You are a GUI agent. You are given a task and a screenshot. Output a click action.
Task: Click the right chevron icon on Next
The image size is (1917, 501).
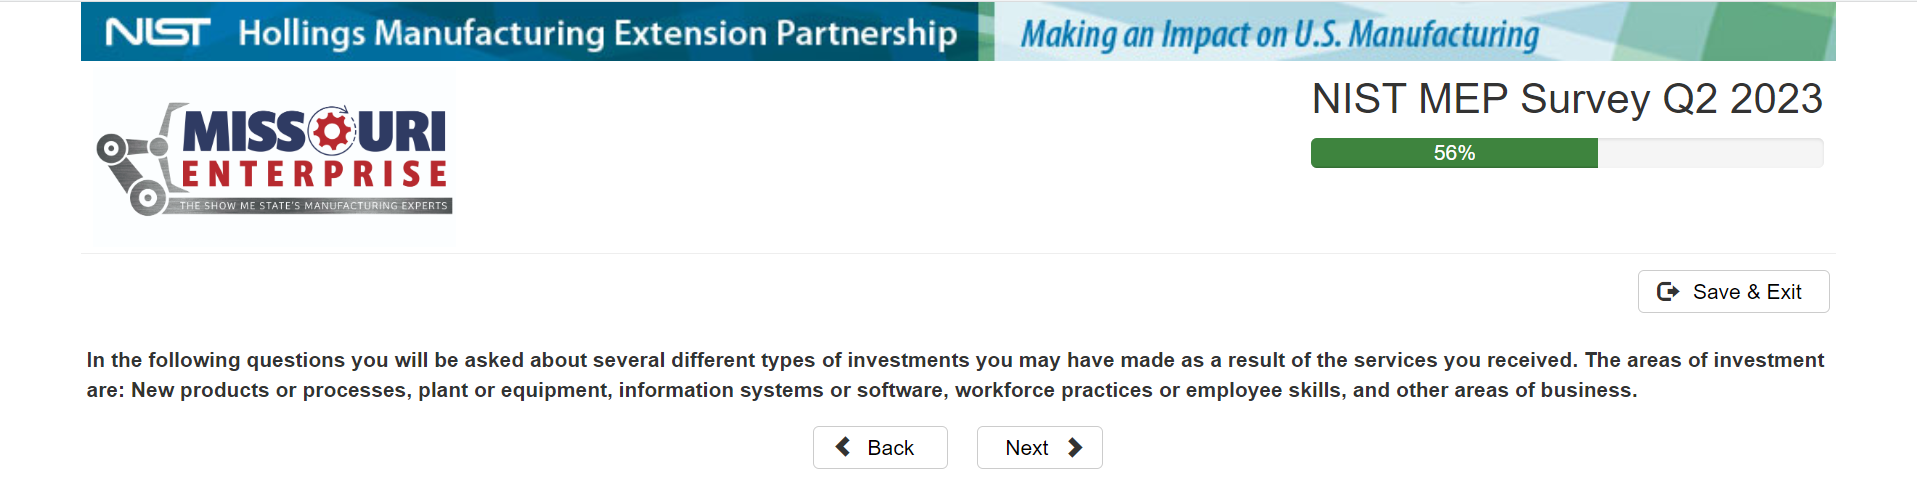pos(1075,447)
